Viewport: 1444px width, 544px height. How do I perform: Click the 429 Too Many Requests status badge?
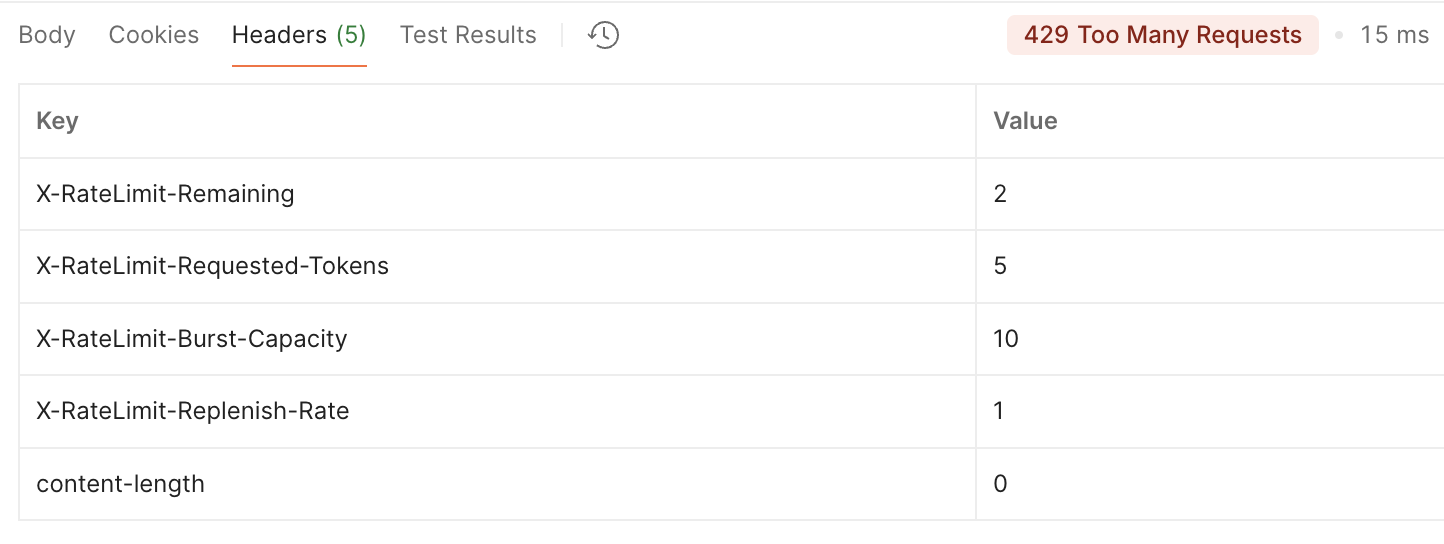pos(1163,35)
